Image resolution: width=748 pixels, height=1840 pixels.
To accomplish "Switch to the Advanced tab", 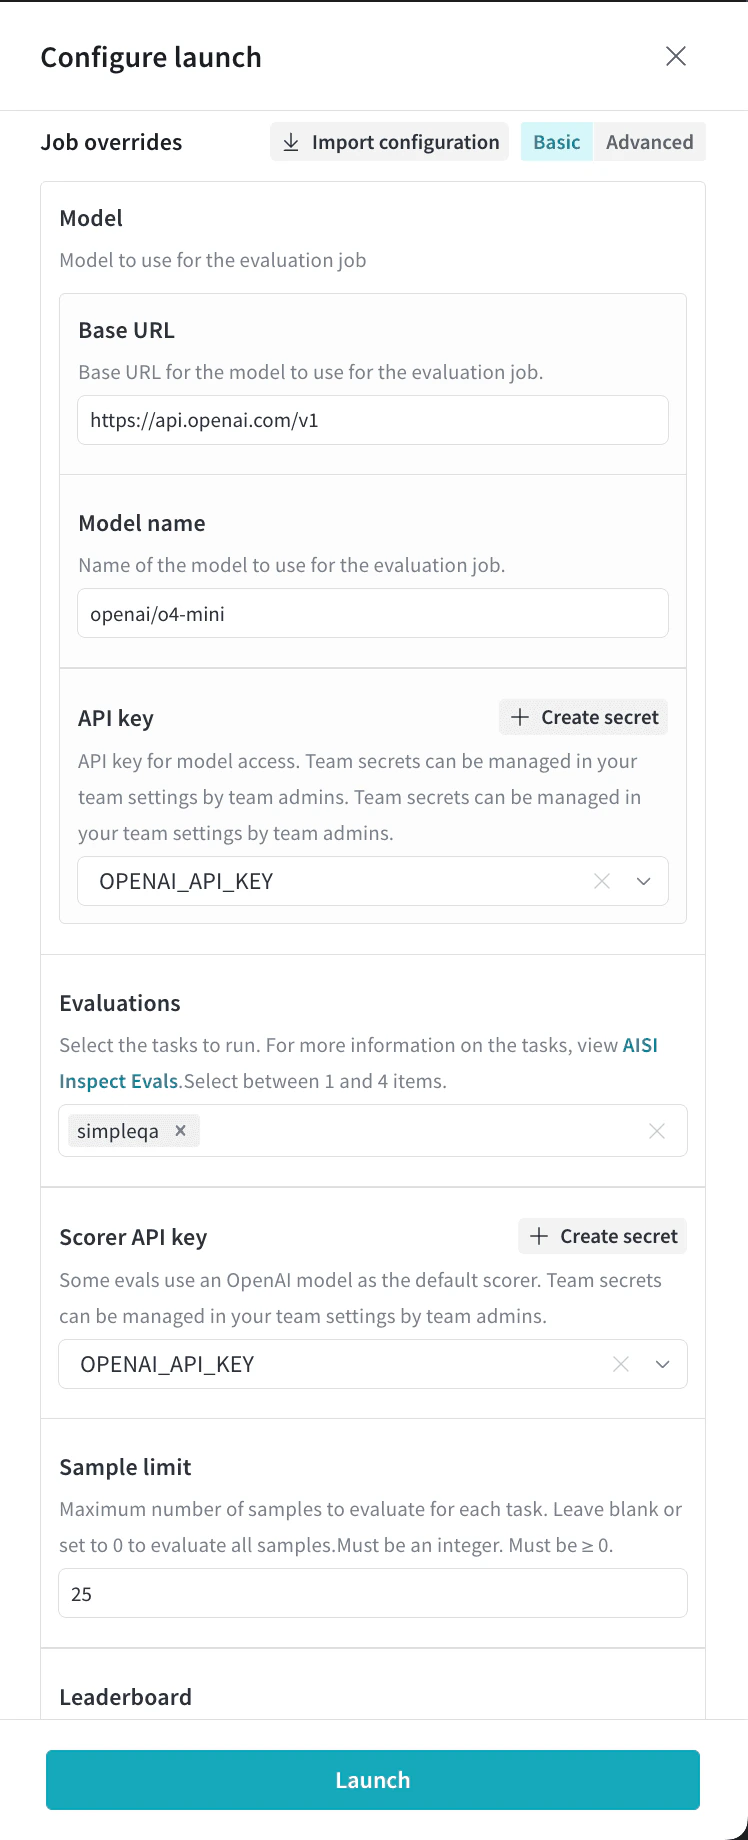I will coord(649,141).
